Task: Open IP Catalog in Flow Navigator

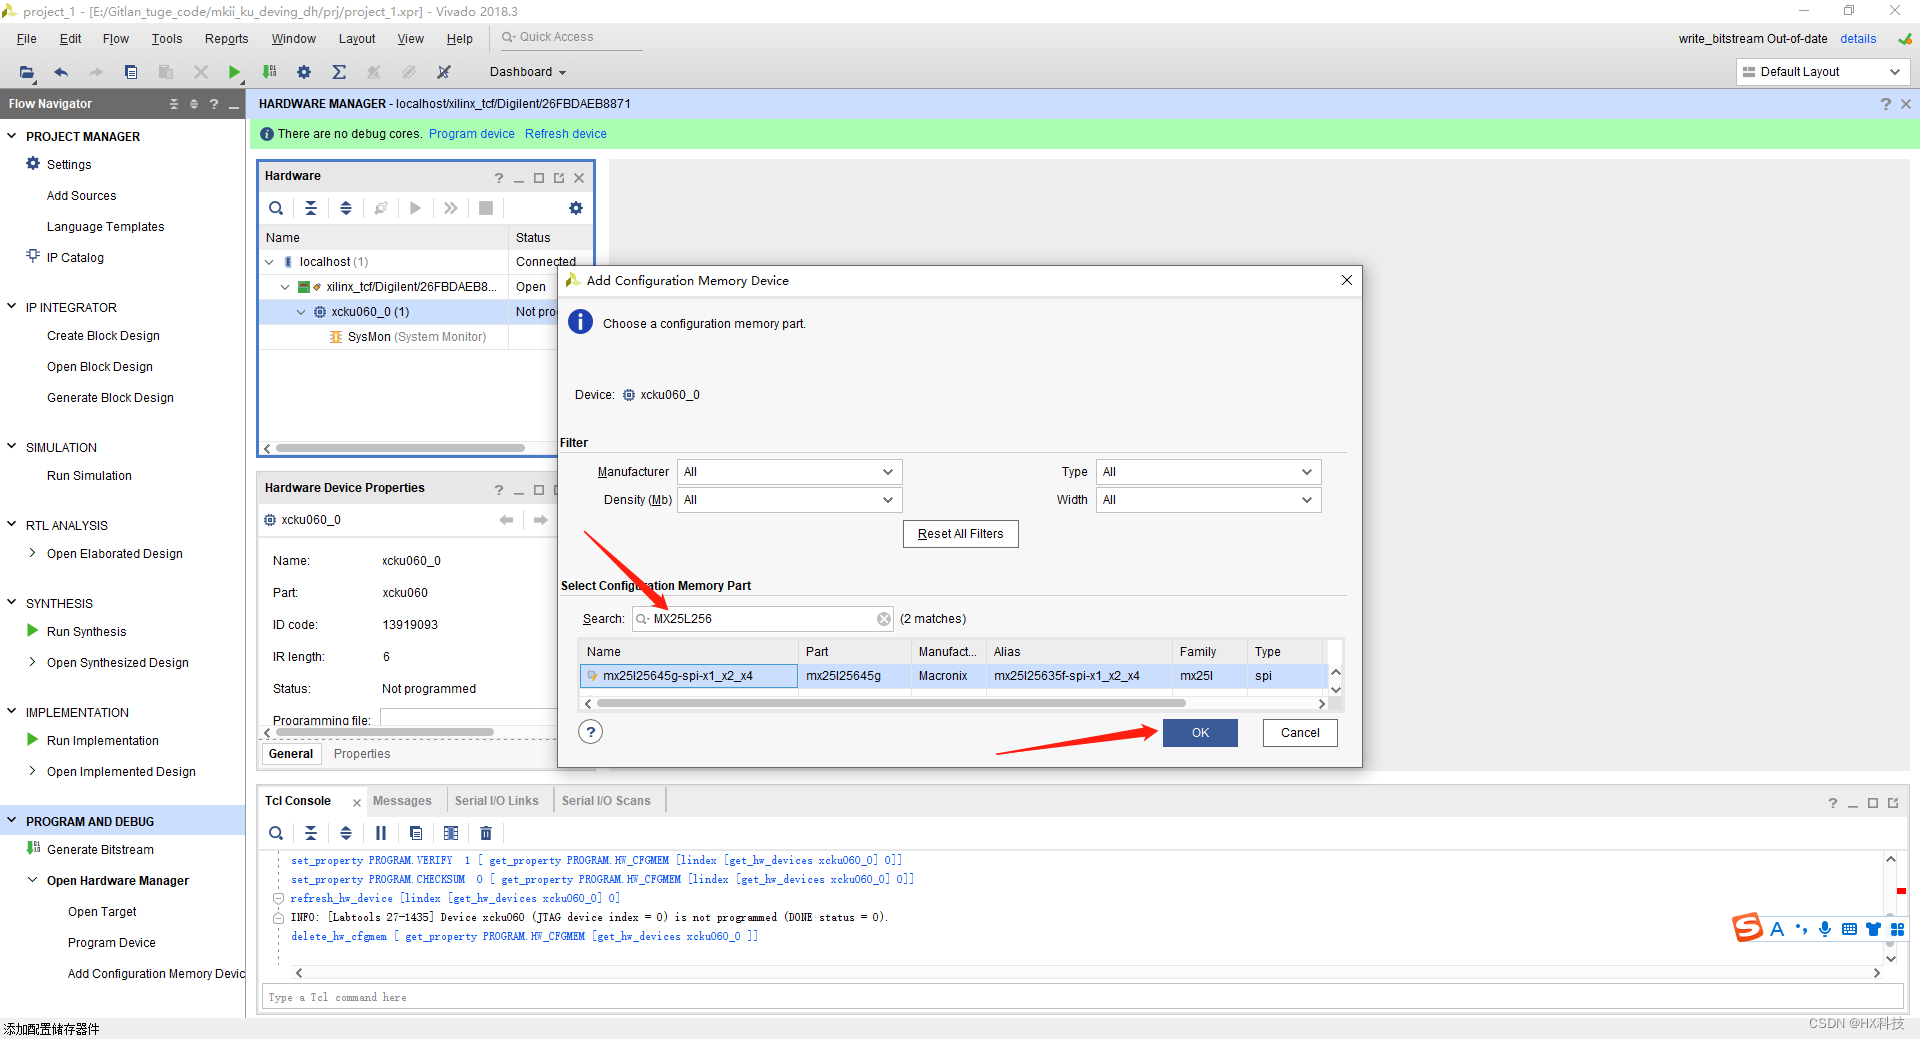Action: (x=75, y=258)
